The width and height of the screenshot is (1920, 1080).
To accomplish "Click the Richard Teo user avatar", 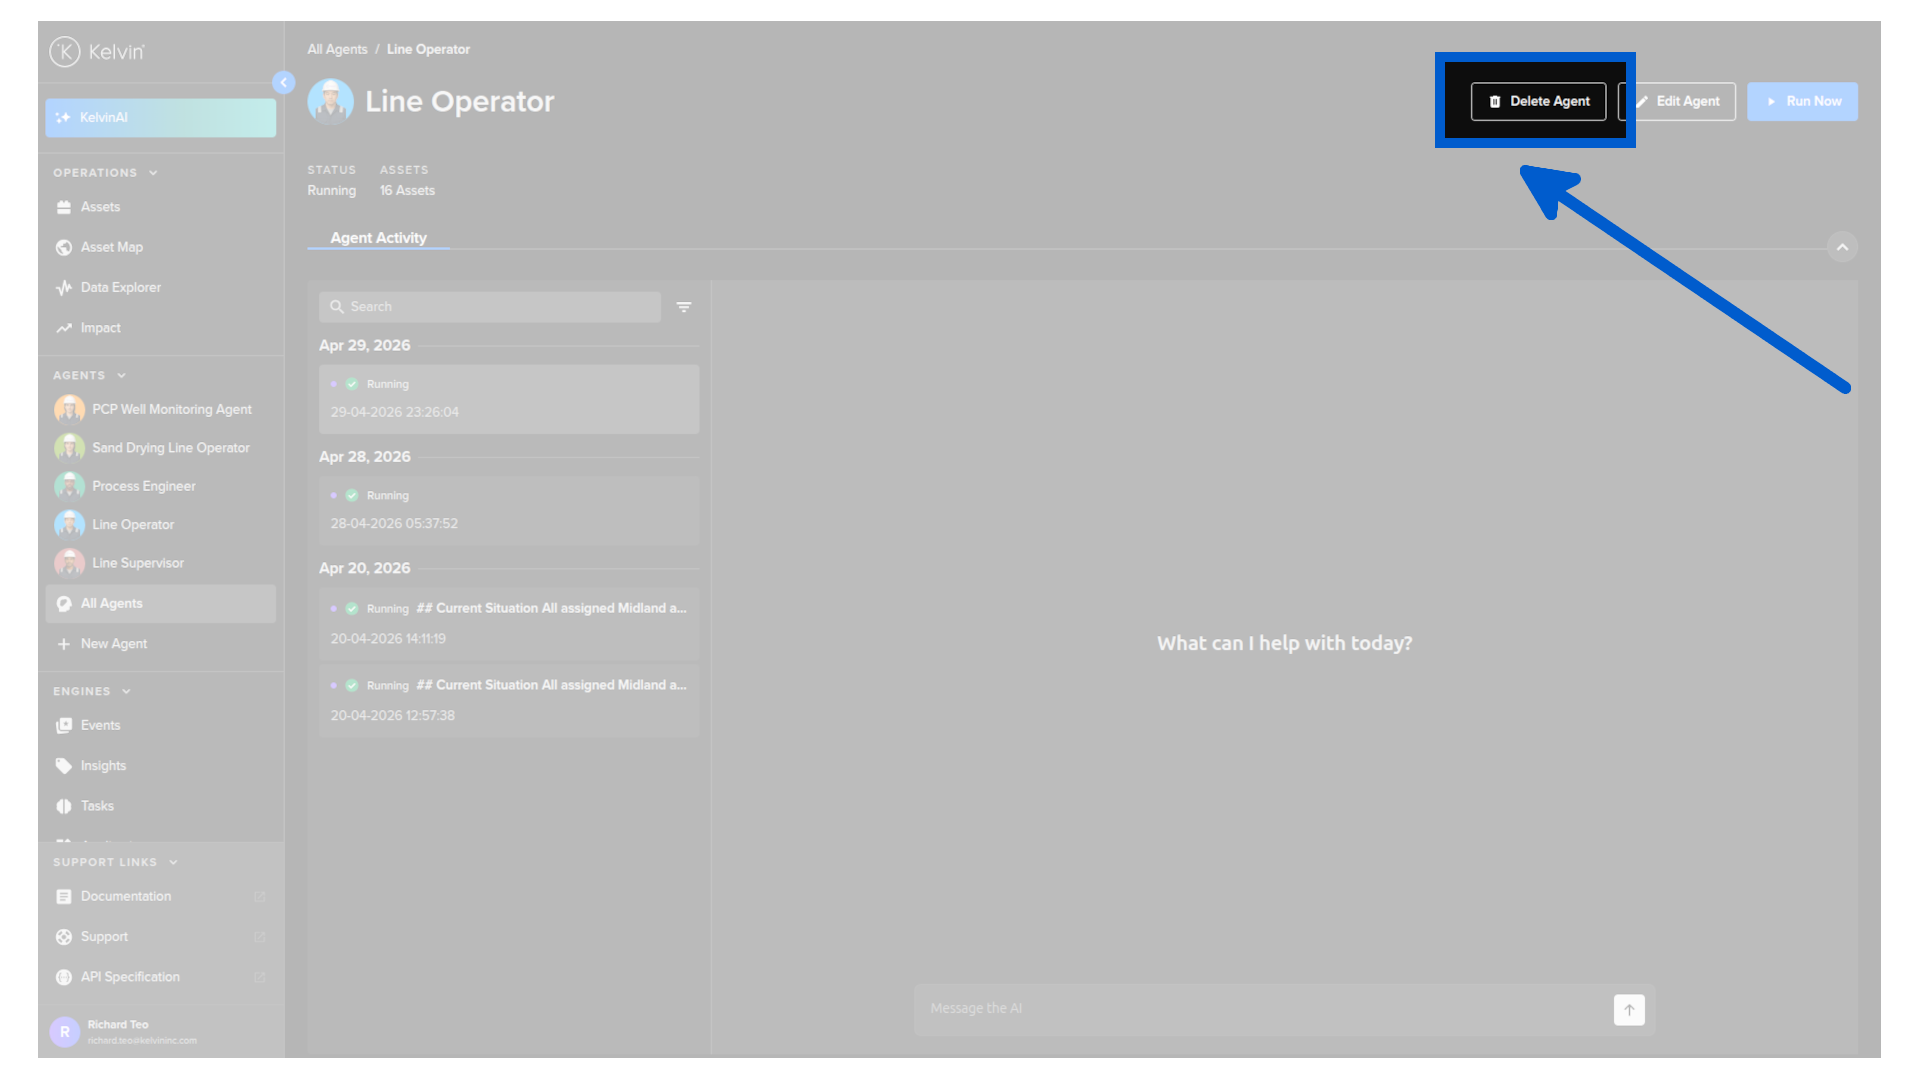I will [x=65, y=1032].
